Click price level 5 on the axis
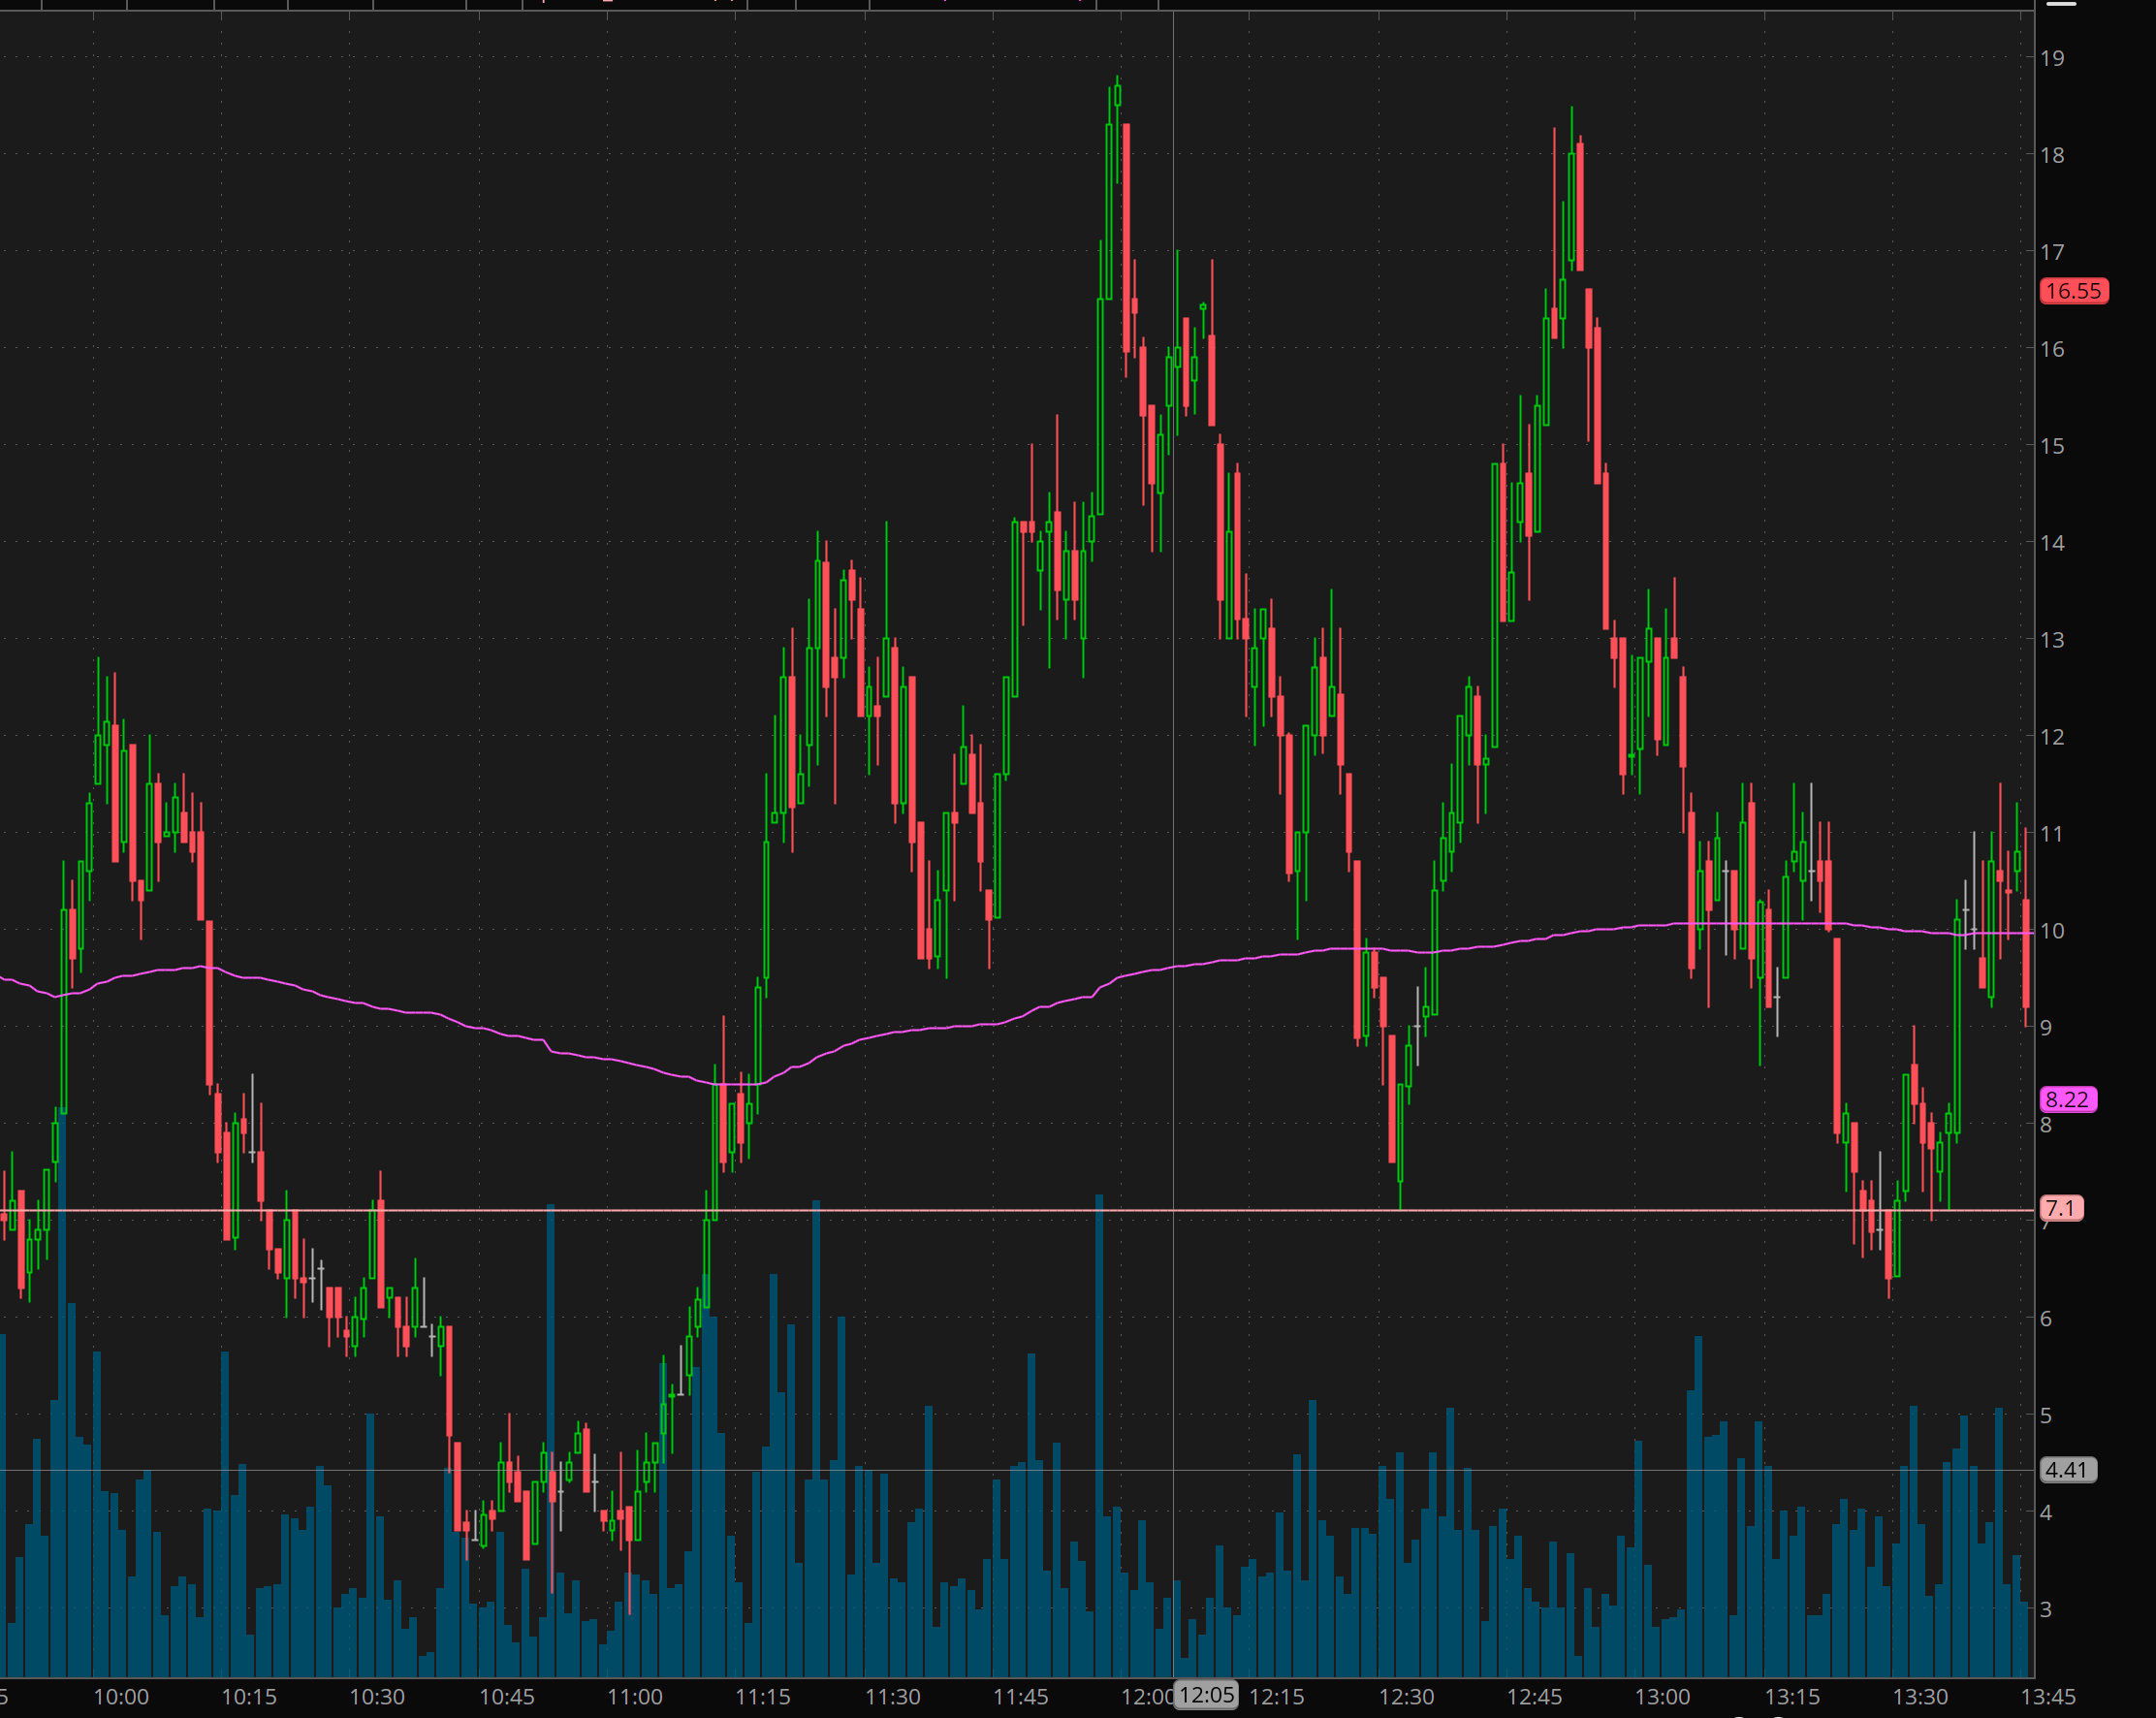Image resolution: width=2156 pixels, height=1718 pixels. 2046,1415
